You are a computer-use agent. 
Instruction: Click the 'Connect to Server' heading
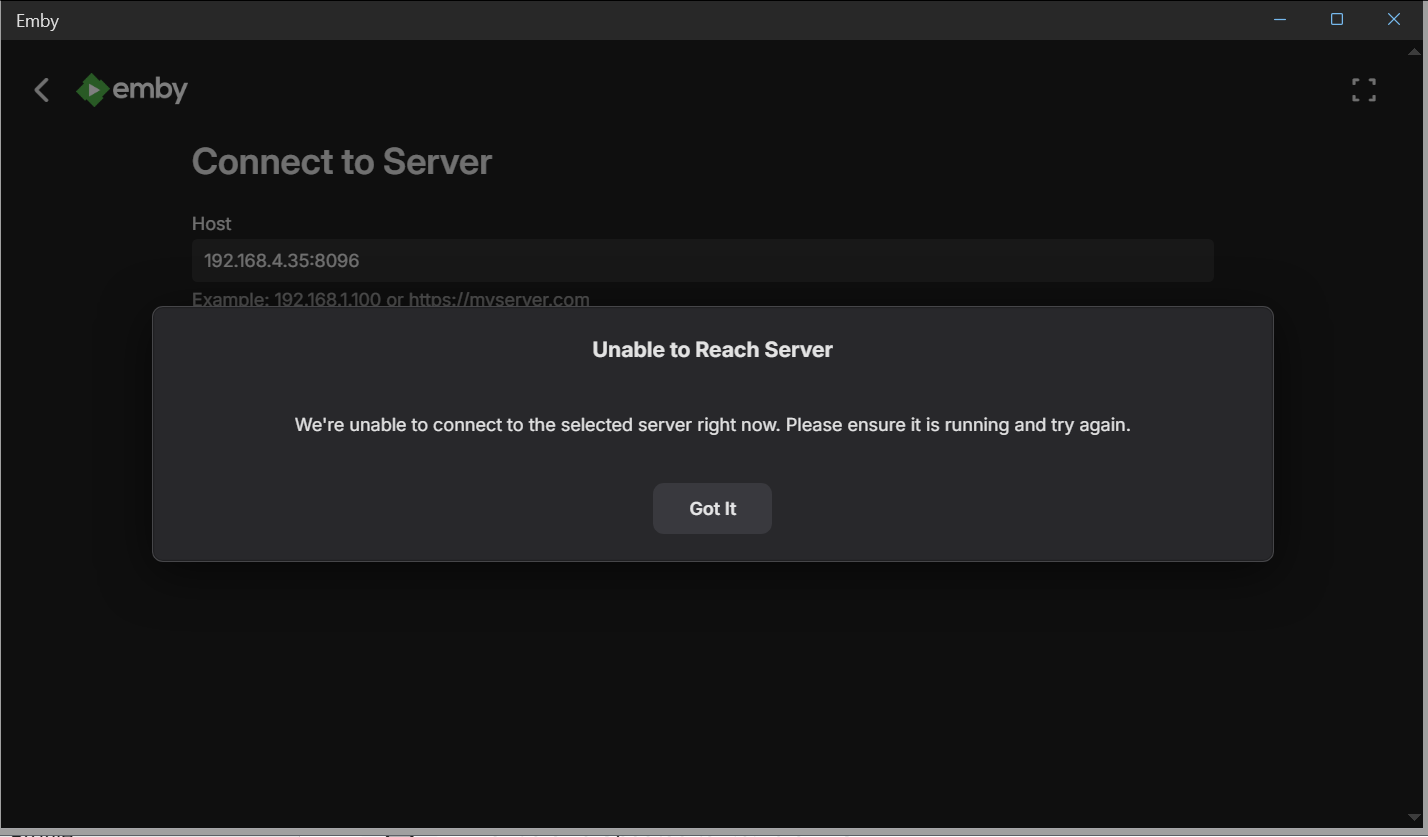click(x=342, y=162)
